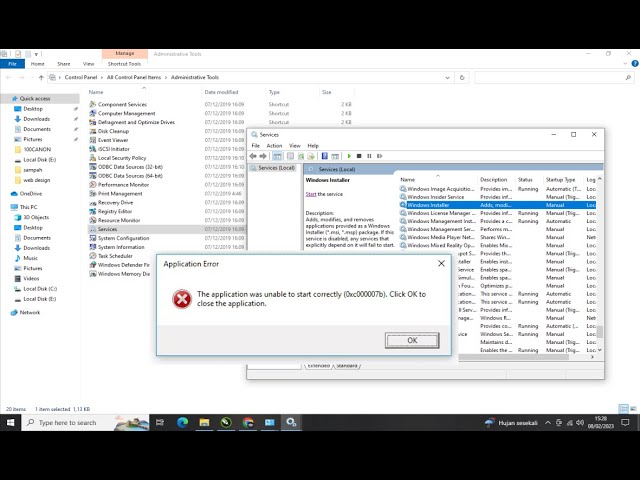
Task: Click the Forward arrow in Services toolbar
Action: [x=263, y=156]
